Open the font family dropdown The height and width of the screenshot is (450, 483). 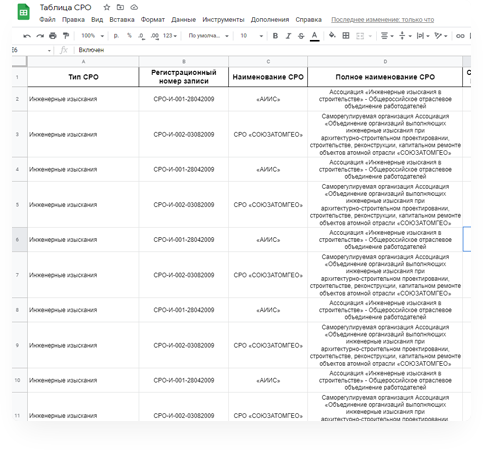point(208,36)
